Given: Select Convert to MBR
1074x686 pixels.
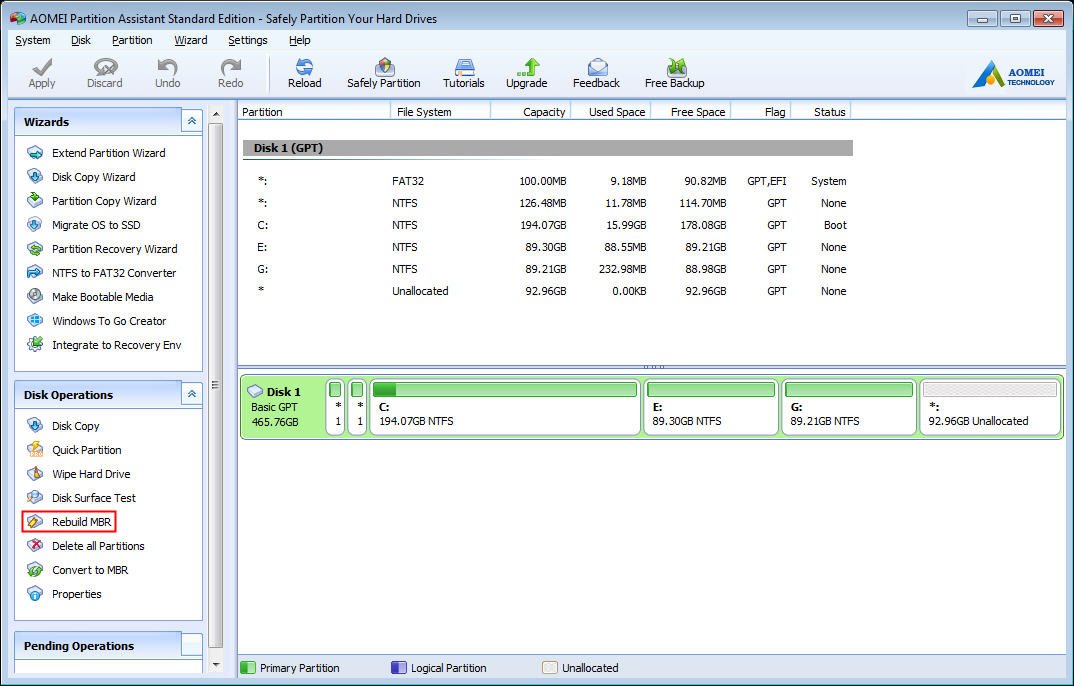Looking at the screenshot, I should pos(77,570).
